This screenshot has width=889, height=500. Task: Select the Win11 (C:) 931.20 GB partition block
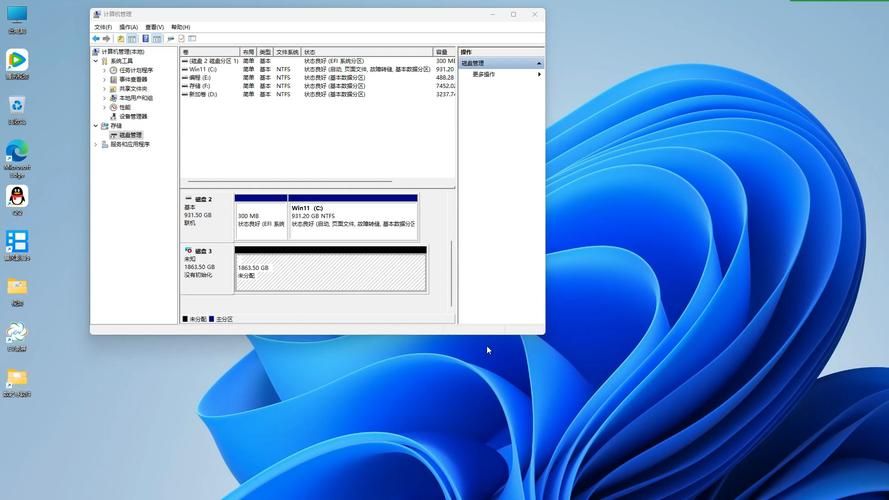353,217
